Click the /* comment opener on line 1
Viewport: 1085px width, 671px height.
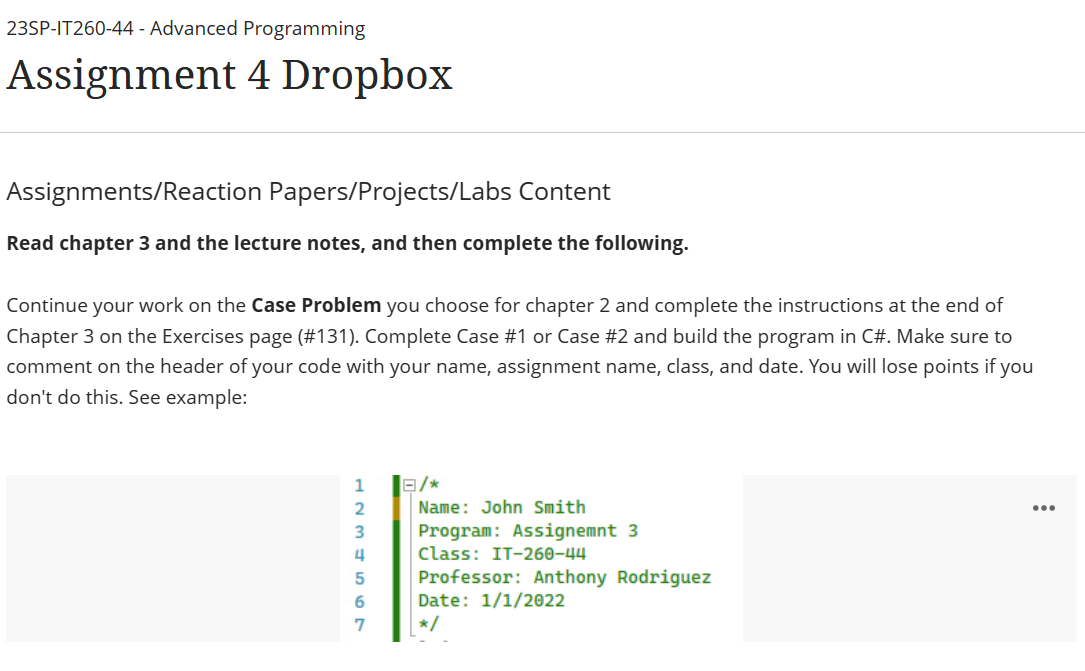tap(430, 485)
